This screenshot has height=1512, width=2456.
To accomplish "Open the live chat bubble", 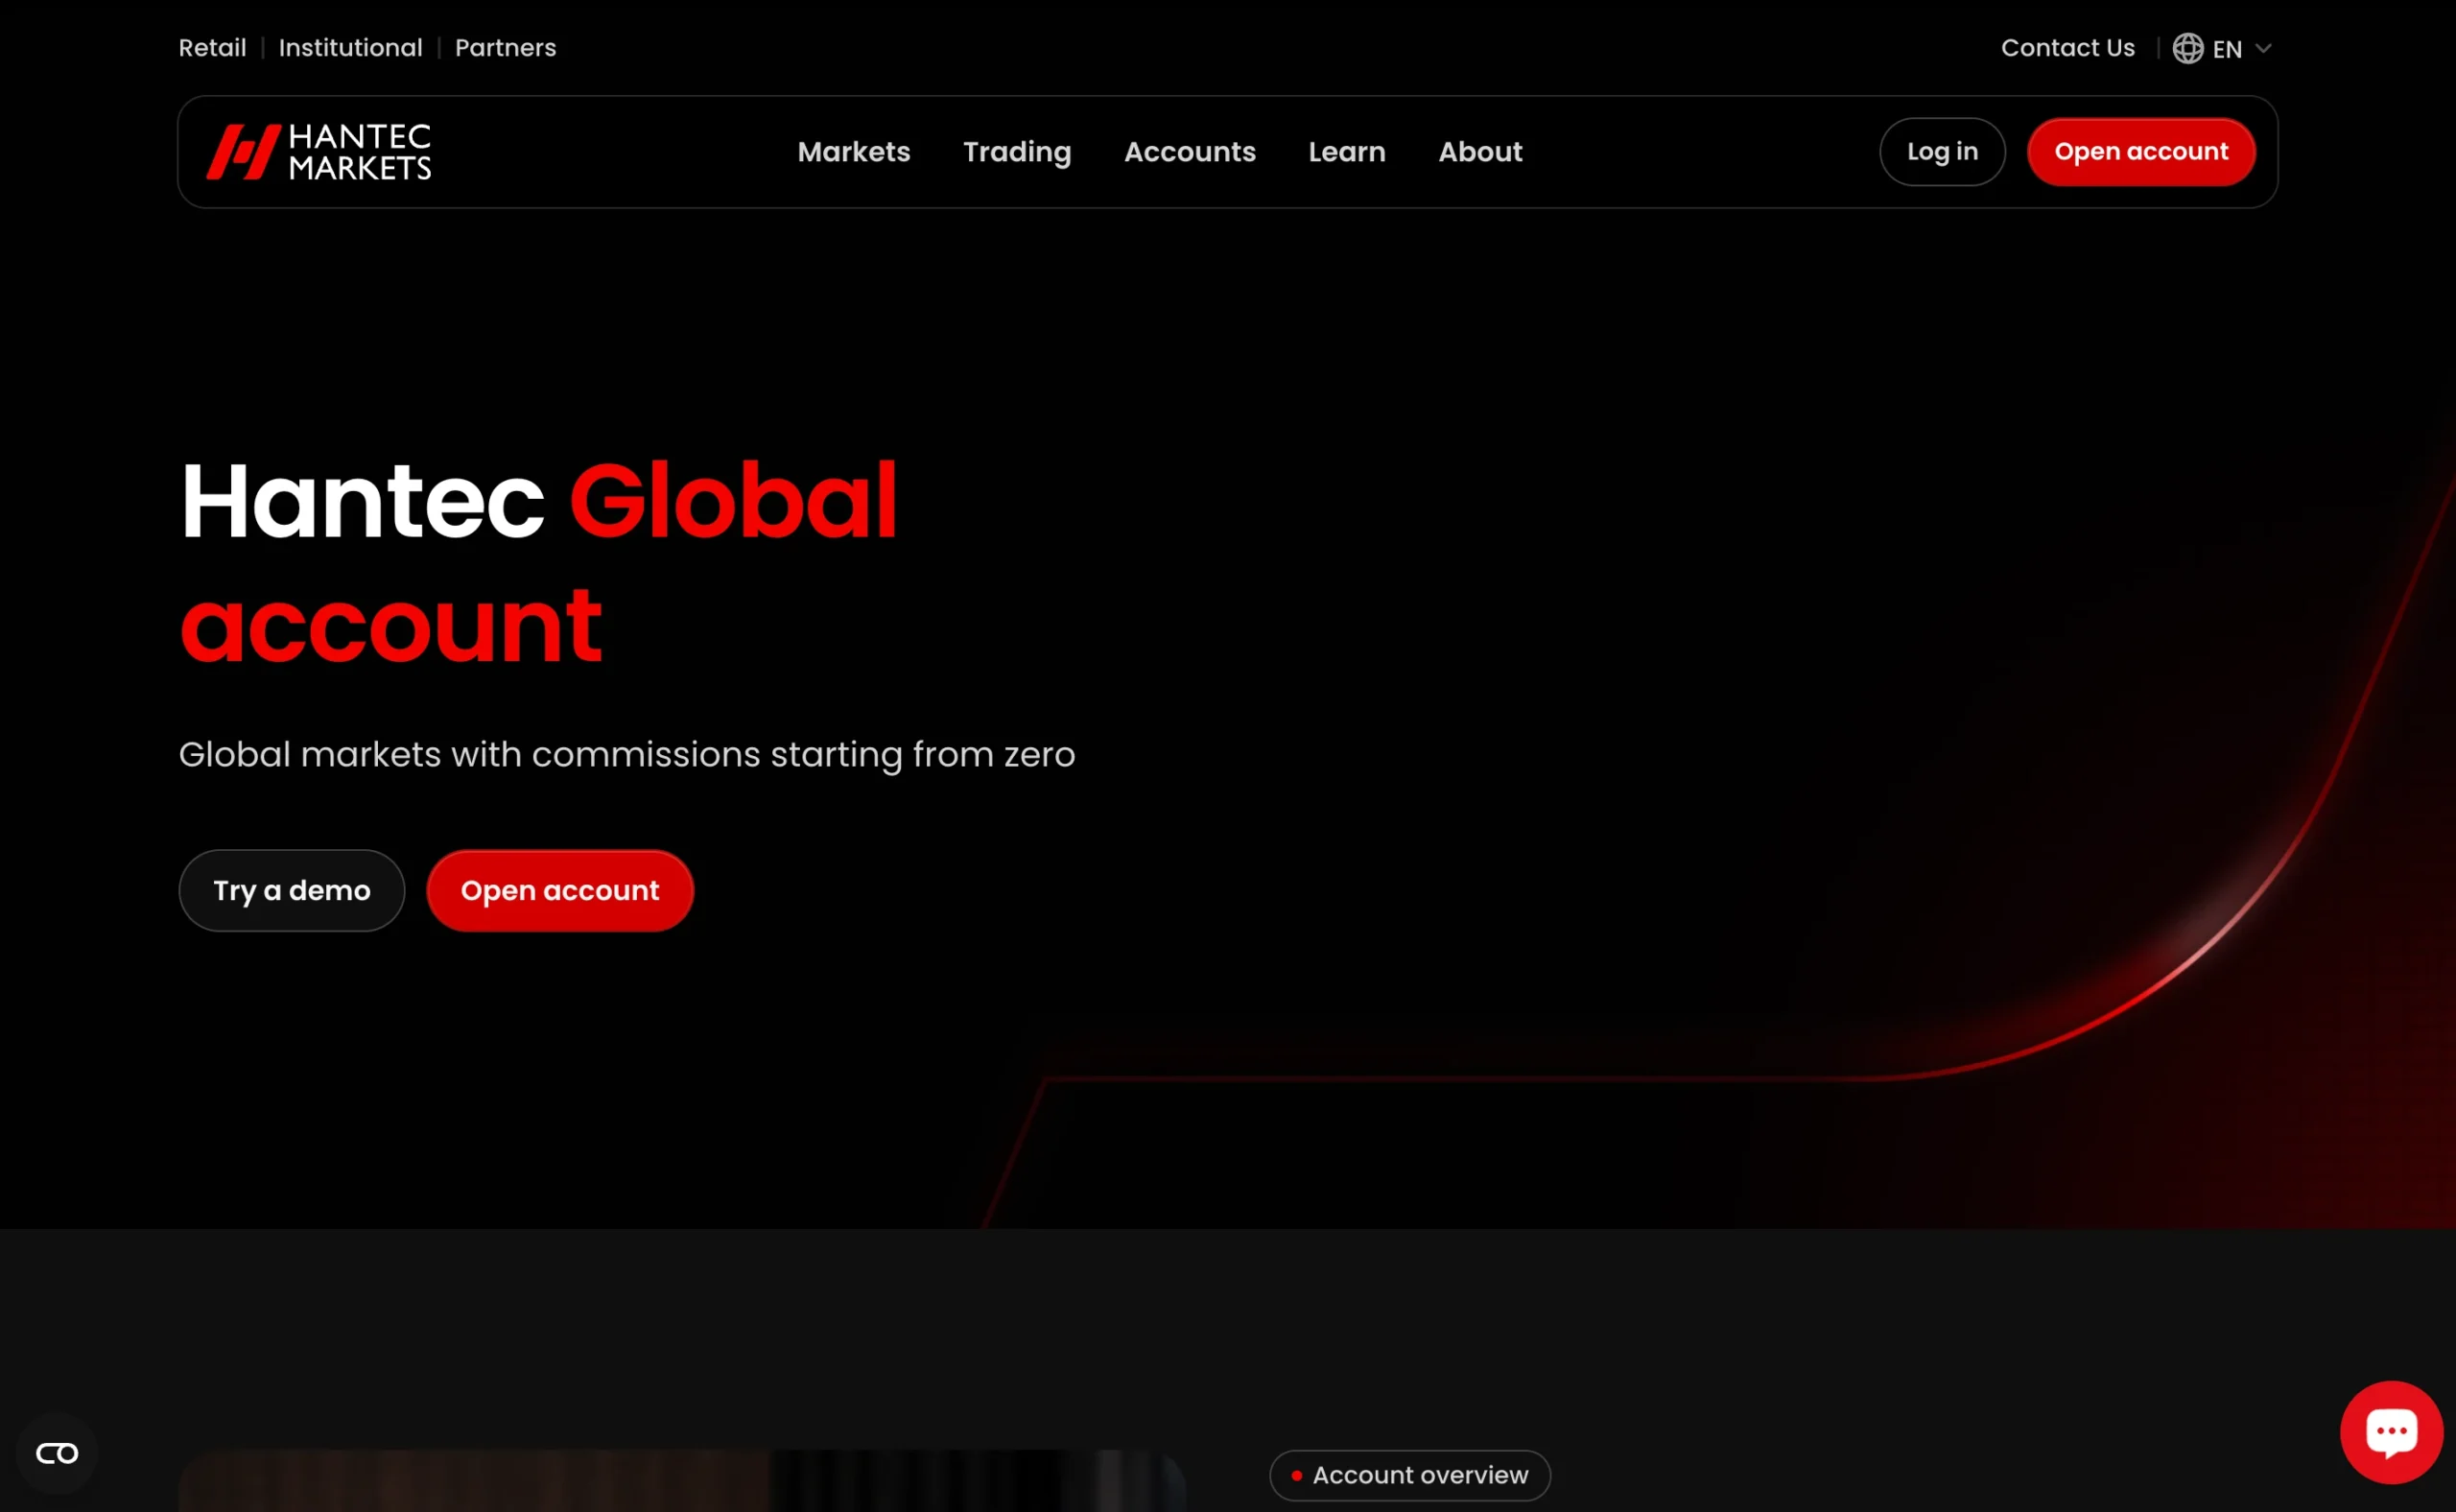I will click(2391, 1432).
